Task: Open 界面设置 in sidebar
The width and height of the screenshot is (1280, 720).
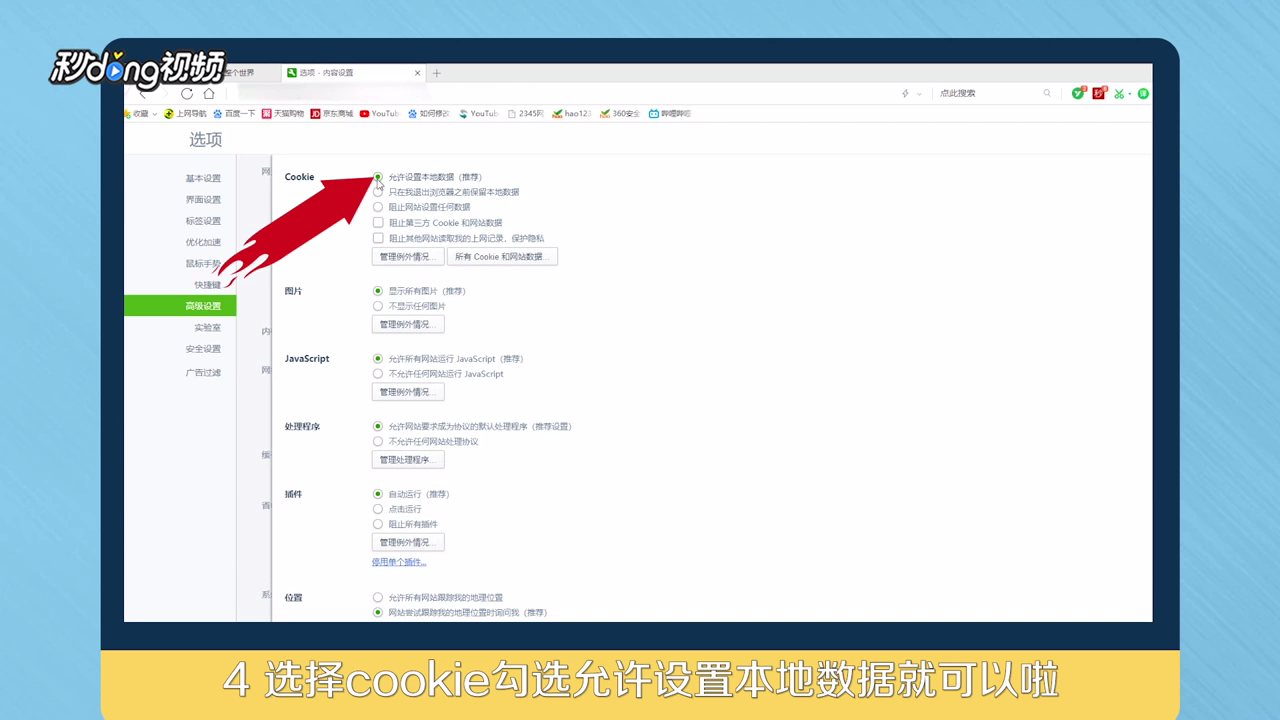Action: [x=203, y=200]
